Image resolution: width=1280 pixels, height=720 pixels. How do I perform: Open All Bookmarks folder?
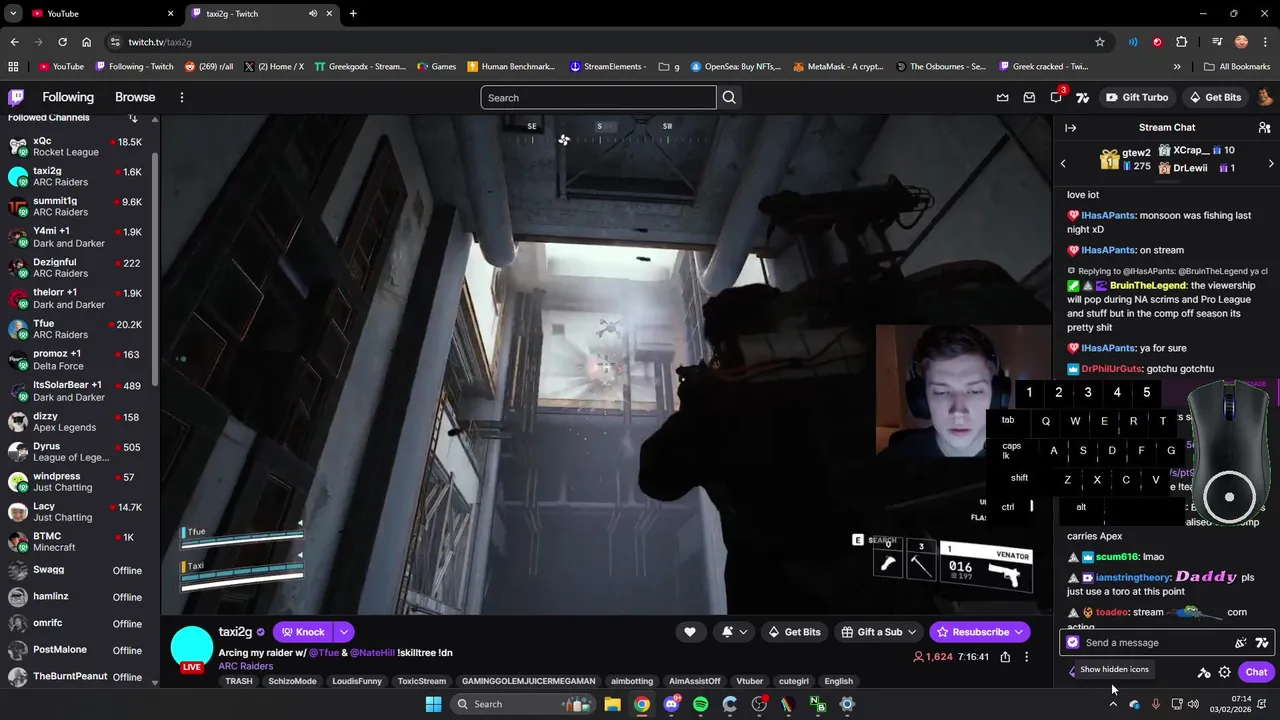pos(1237,66)
